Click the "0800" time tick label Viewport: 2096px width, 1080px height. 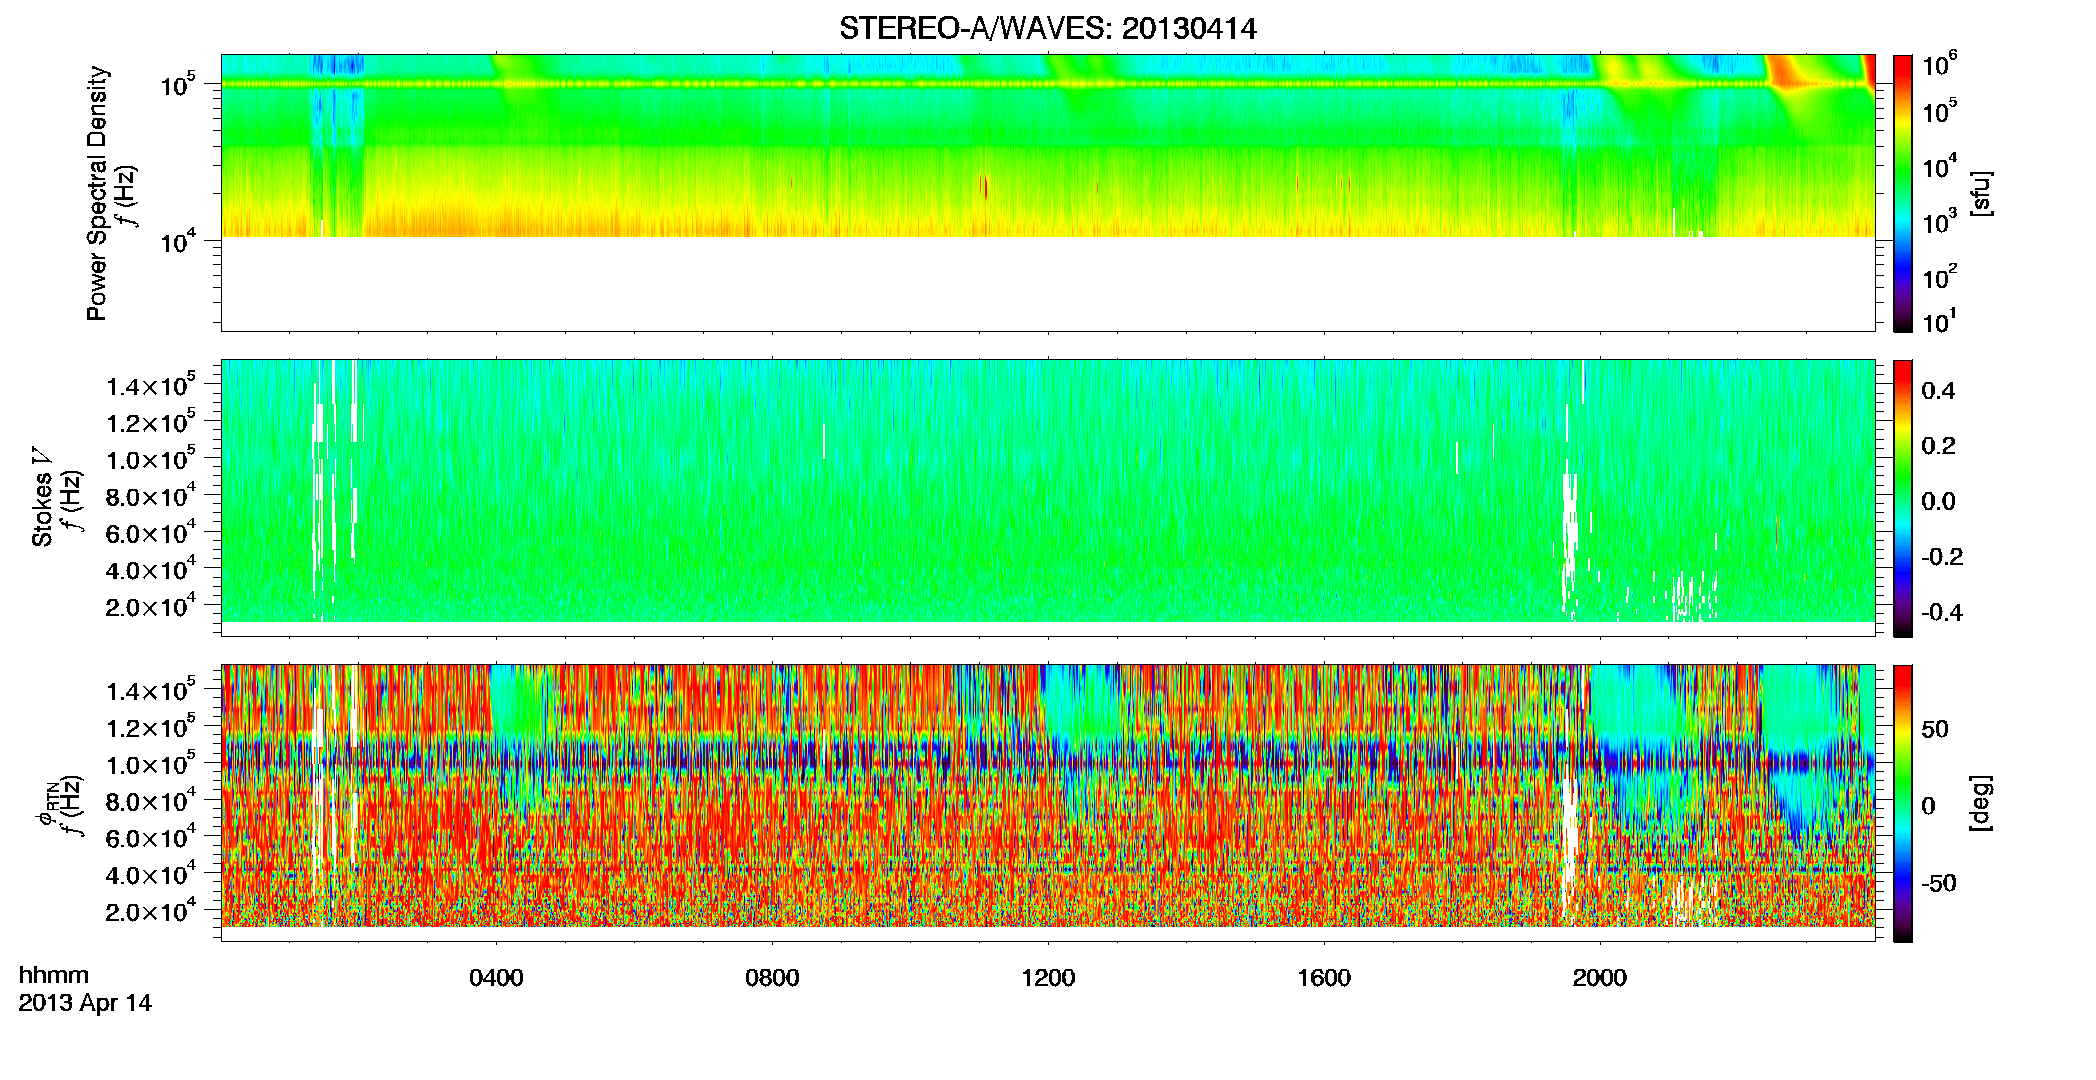click(x=772, y=978)
